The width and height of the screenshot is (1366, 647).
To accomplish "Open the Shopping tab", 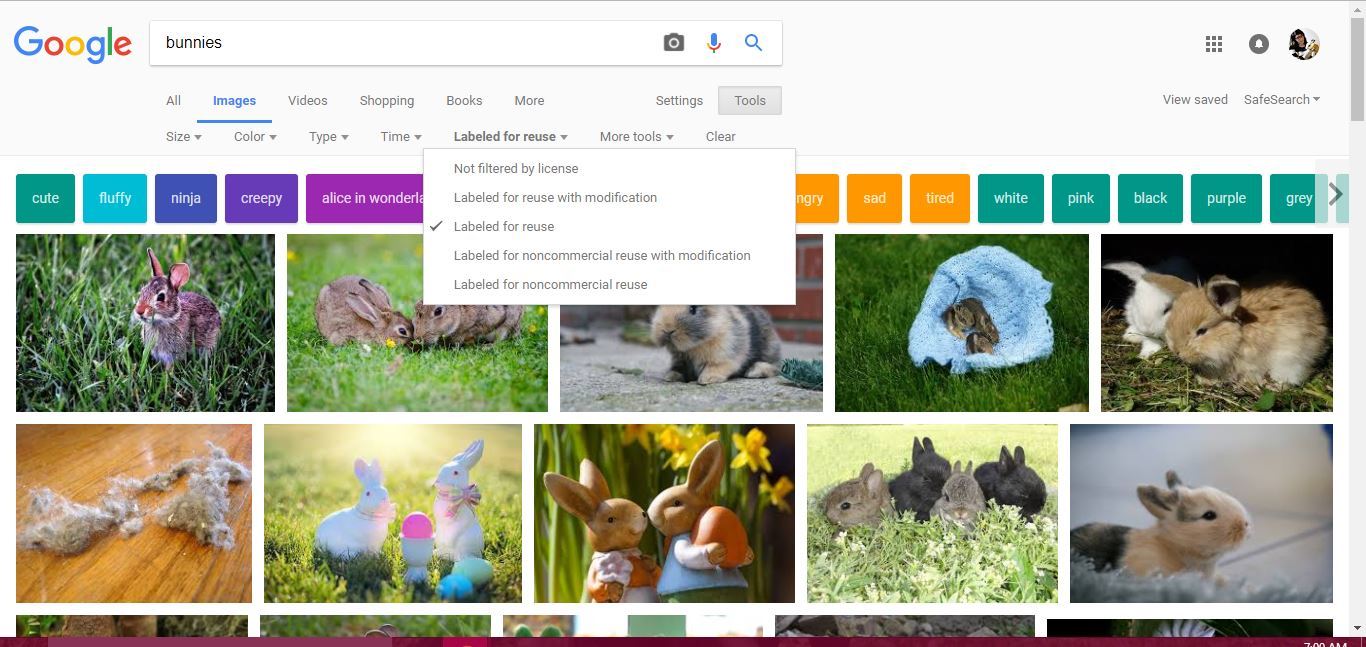I will pos(387,101).
